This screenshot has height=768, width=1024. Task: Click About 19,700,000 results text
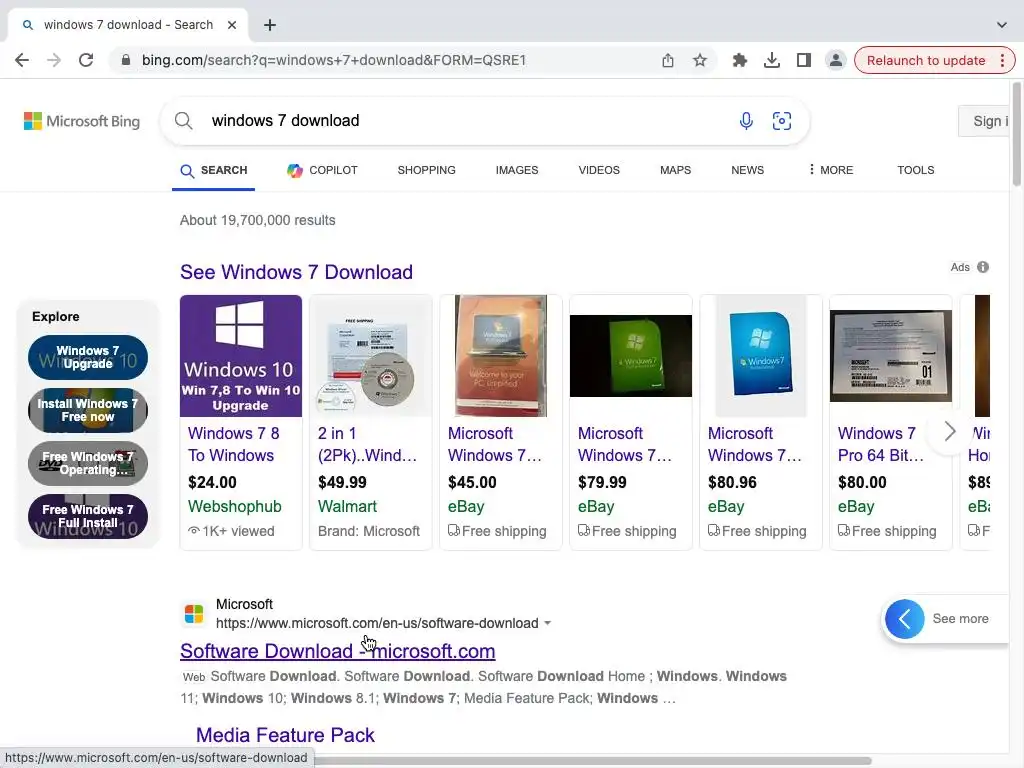pyautogui.click(x=257, y=220)
